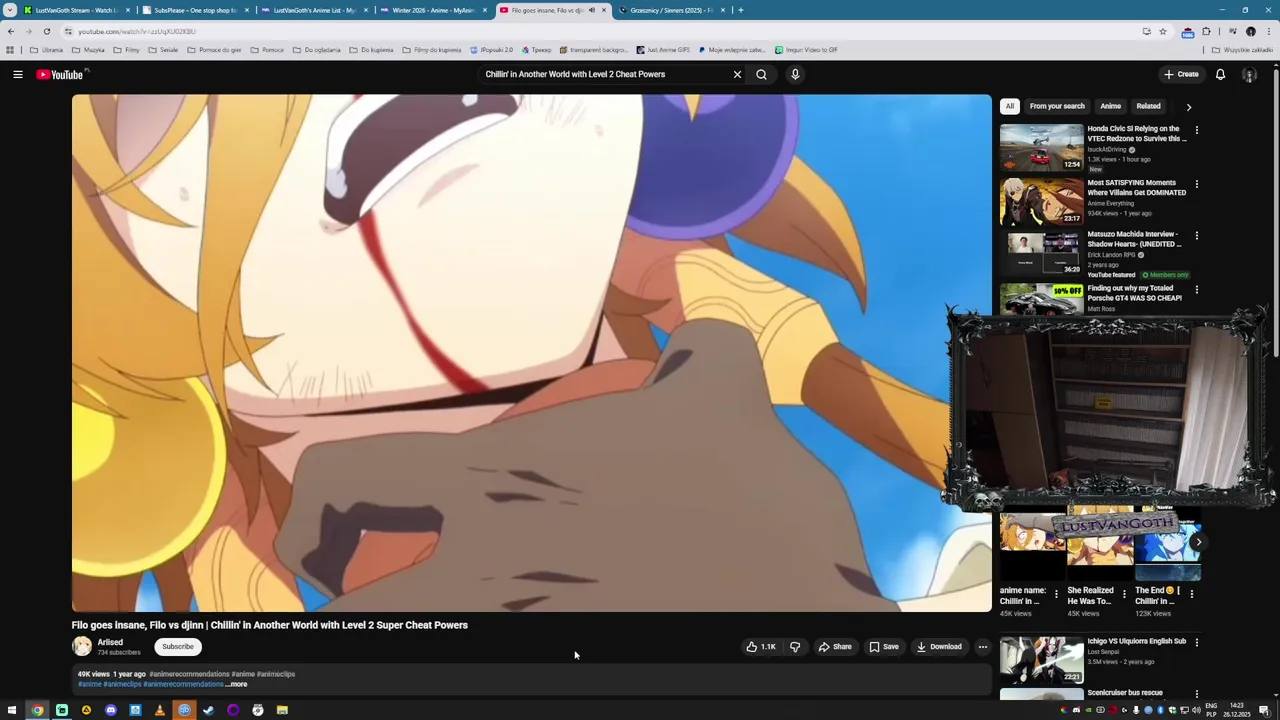Go back in the browser
This screenshot has height=720, width=1280.
click(11, 31)
